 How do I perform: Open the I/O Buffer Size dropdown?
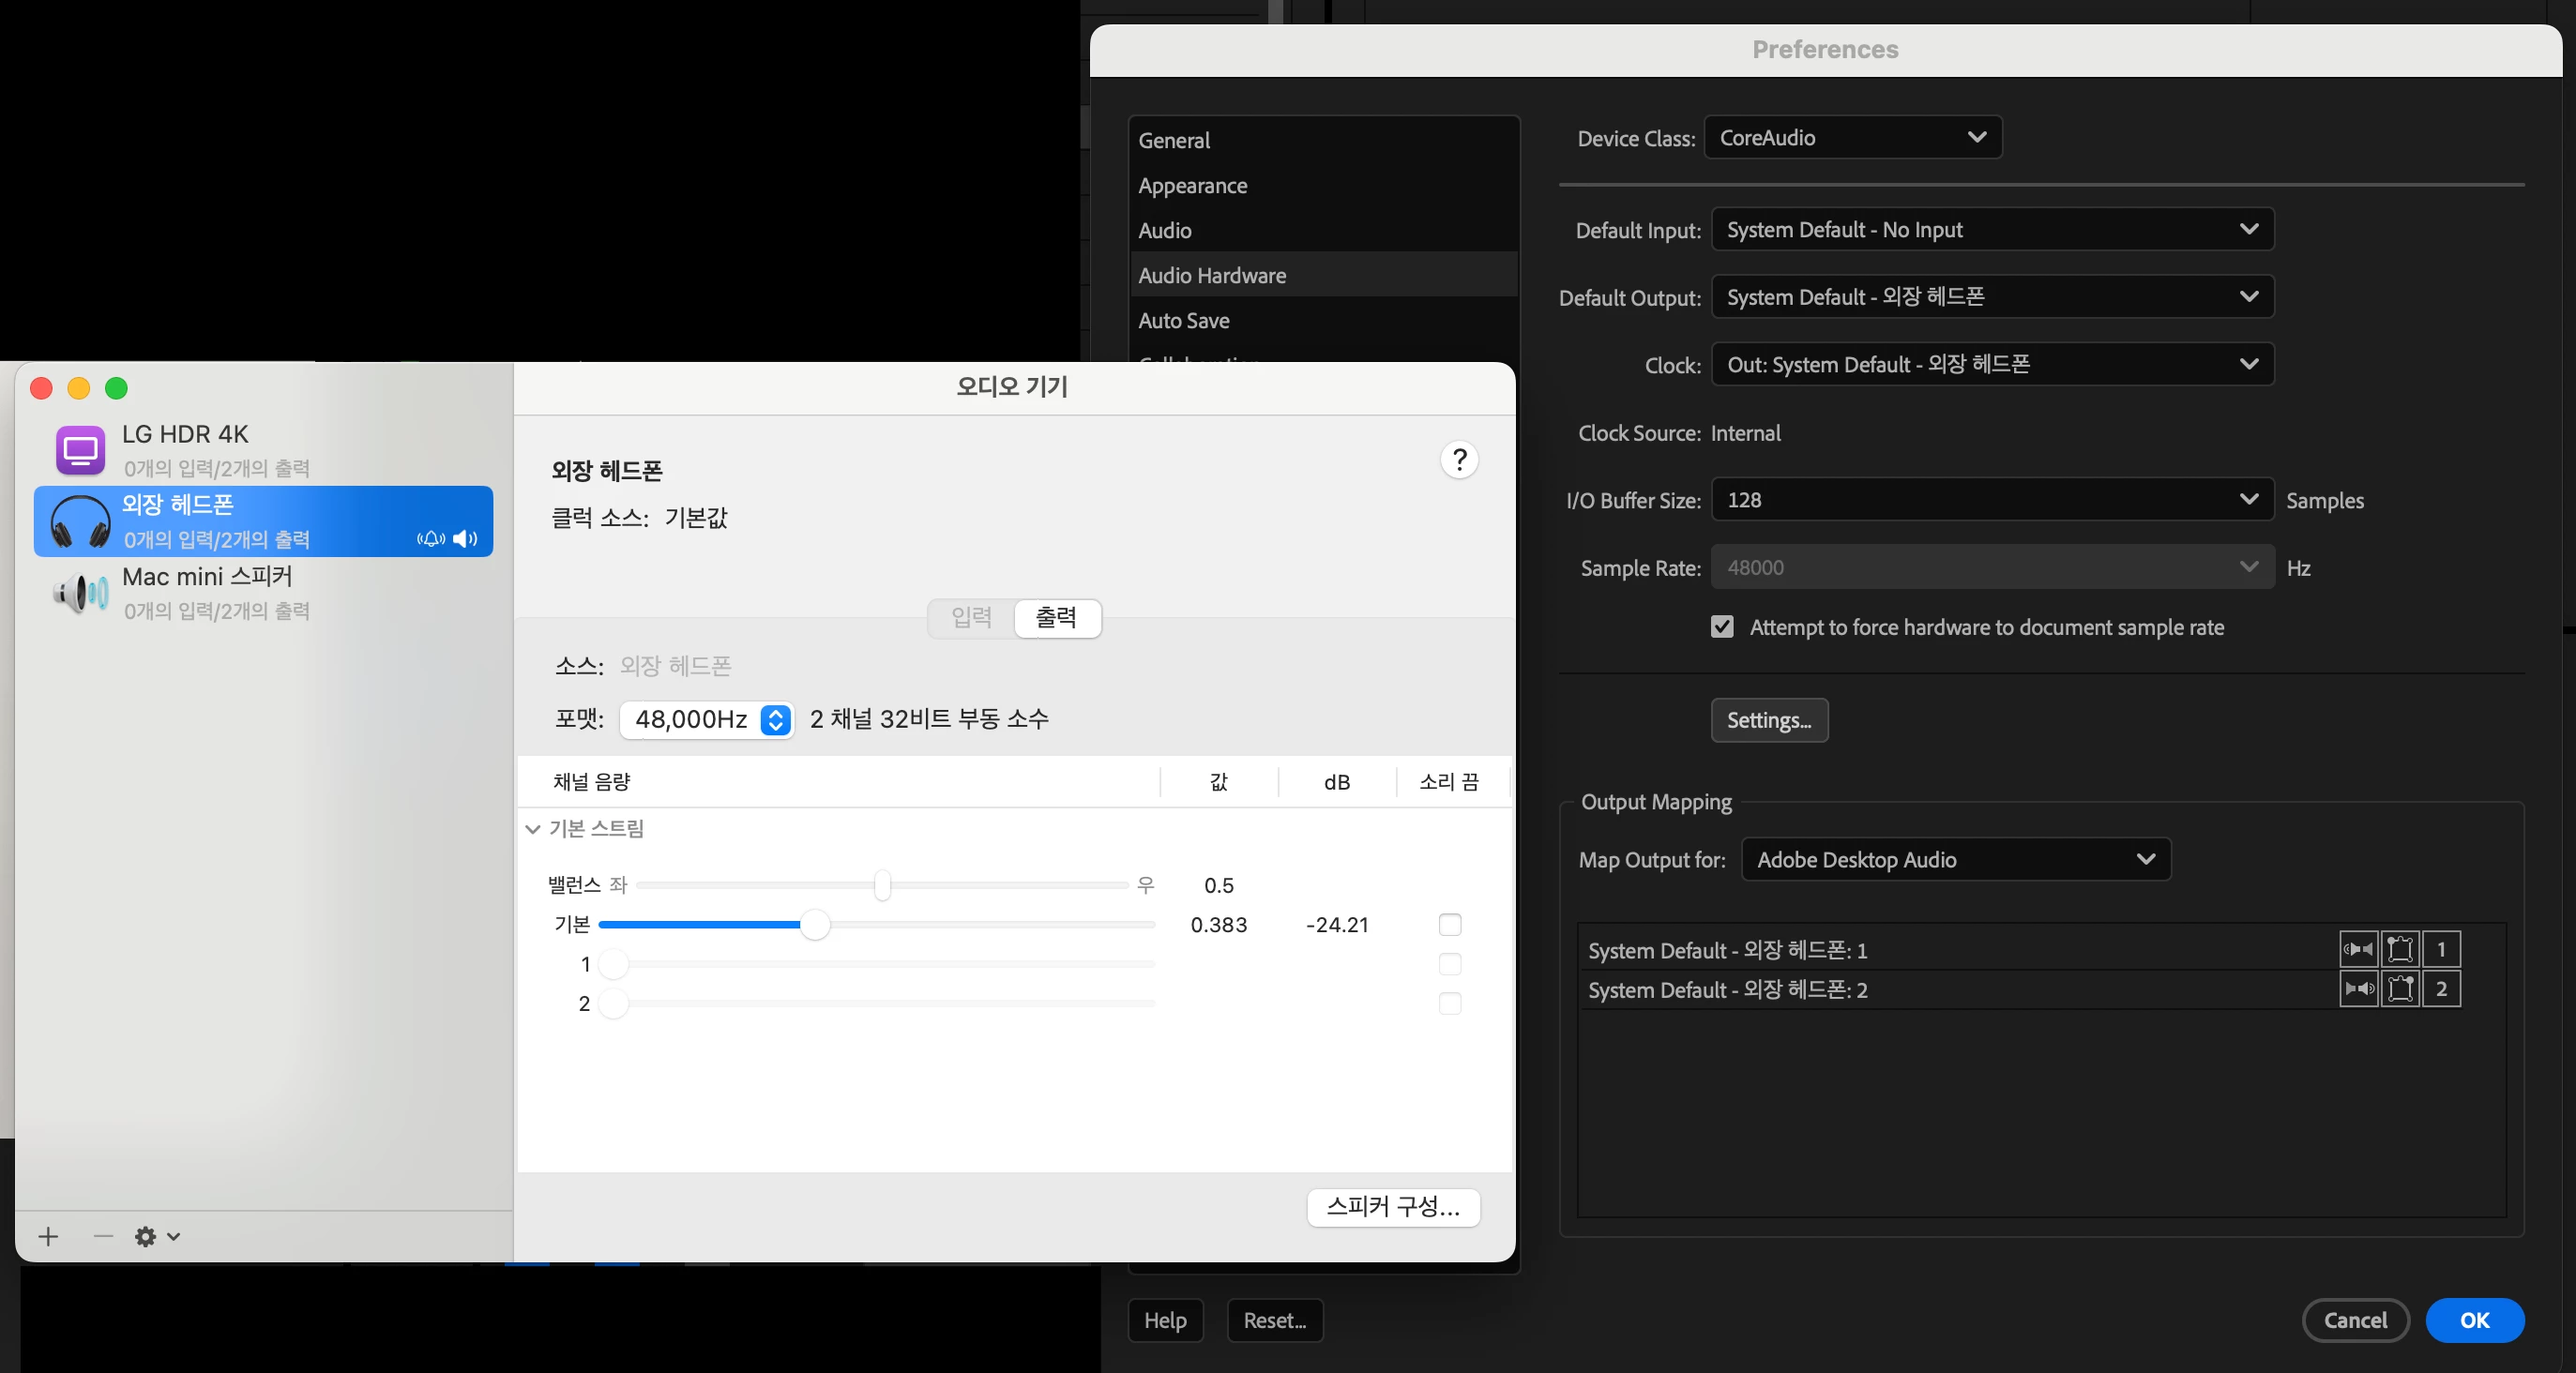pos(1992,500)
